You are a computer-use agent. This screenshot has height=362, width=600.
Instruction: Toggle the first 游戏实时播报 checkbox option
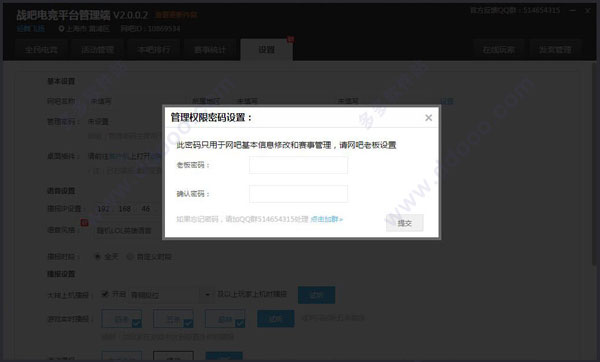(x=122, y=319)
